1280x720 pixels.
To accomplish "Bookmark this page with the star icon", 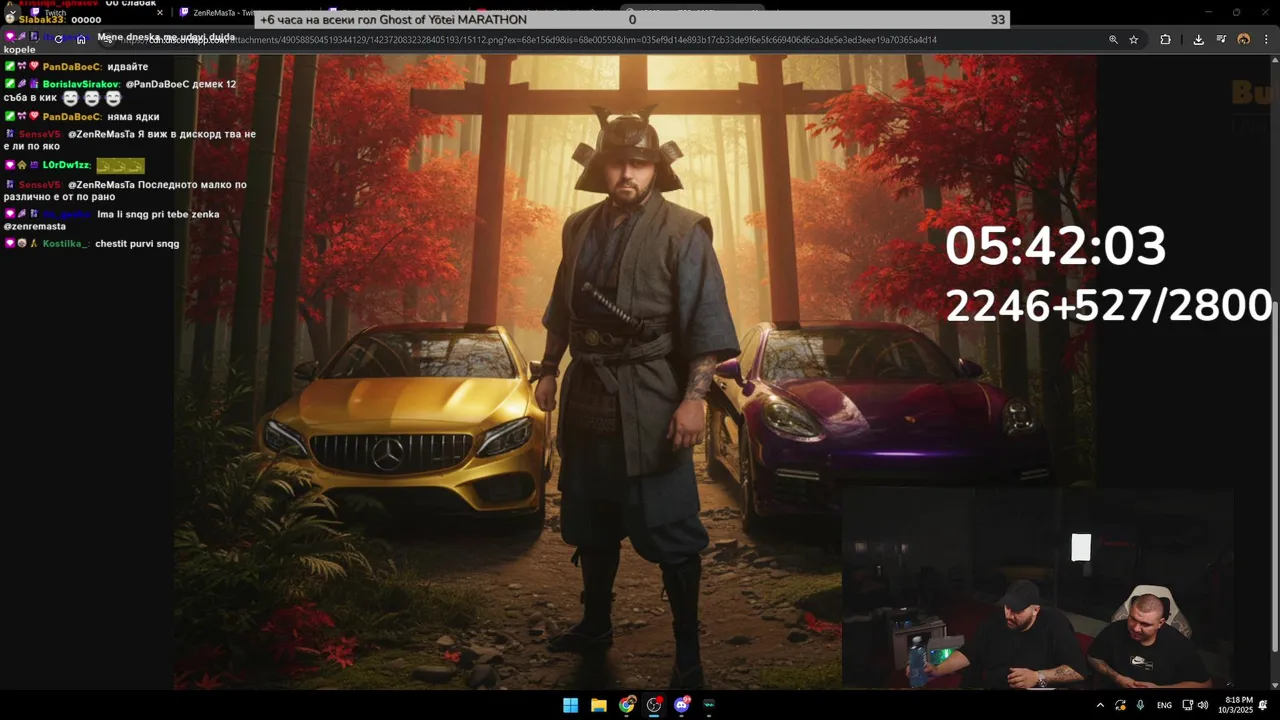I will pyautogui.click(x=1134, y=40).
